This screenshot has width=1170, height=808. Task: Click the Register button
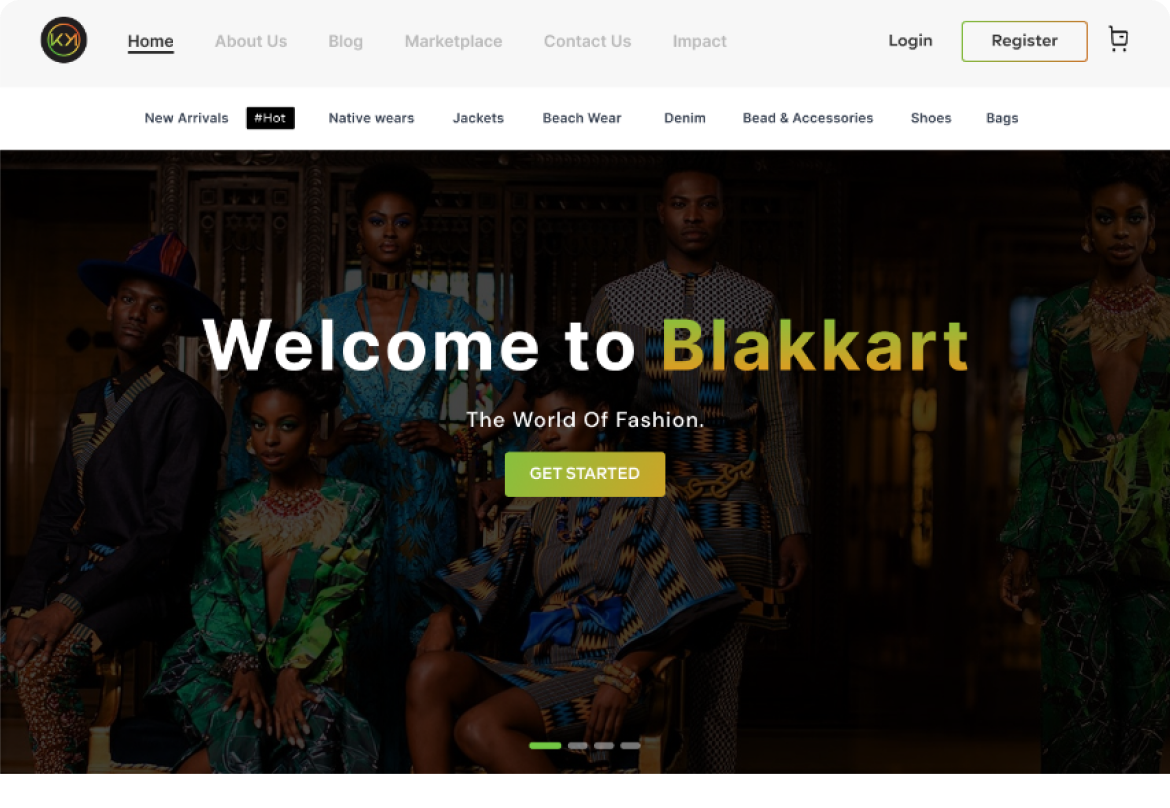[1024, 41]
